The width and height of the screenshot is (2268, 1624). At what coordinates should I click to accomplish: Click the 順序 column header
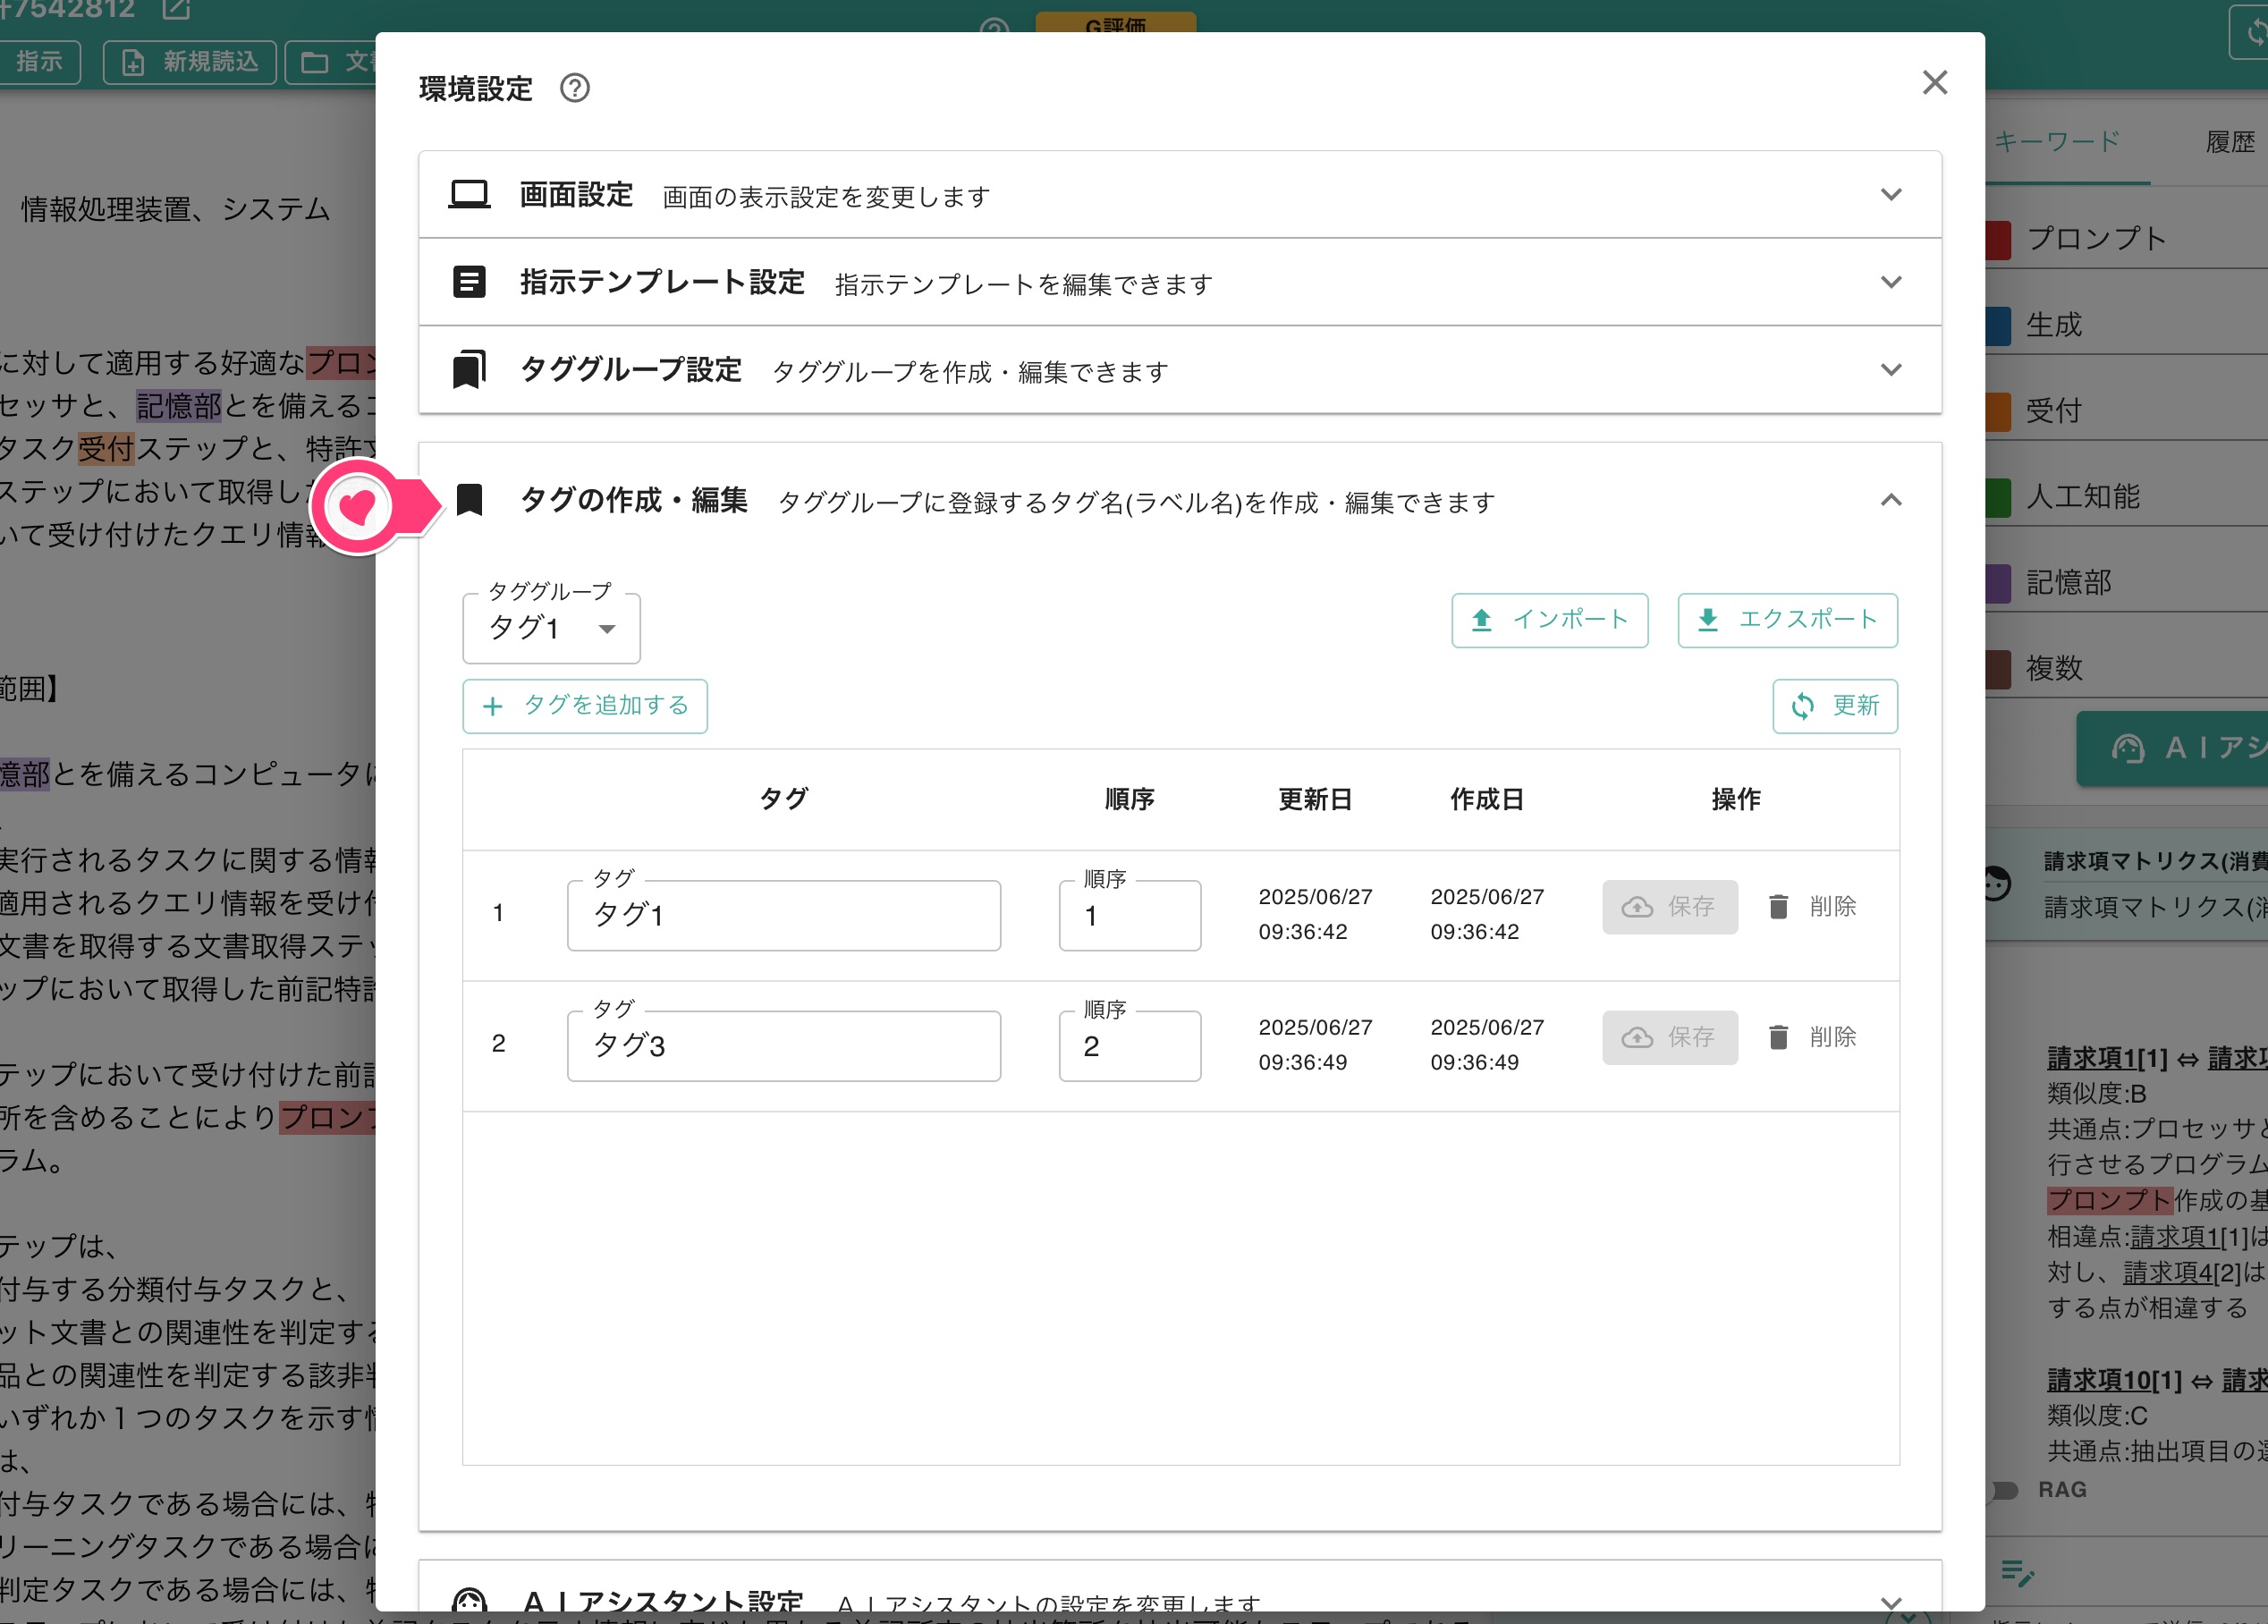[1129, 799]
